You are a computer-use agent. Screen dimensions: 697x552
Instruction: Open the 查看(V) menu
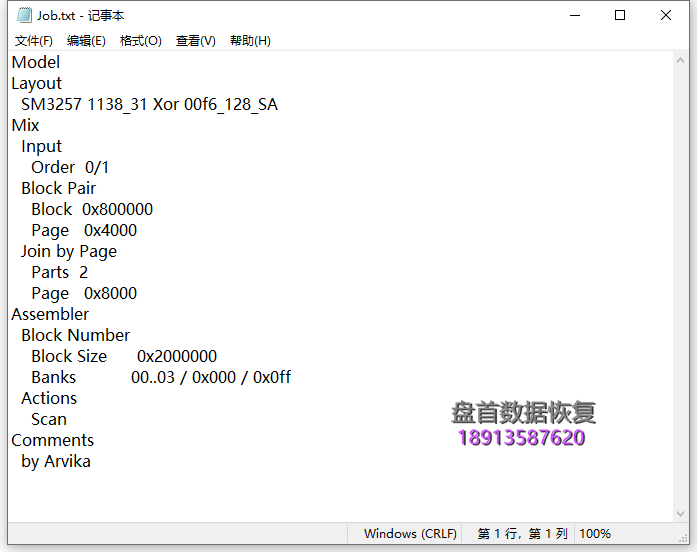(196, 41)
